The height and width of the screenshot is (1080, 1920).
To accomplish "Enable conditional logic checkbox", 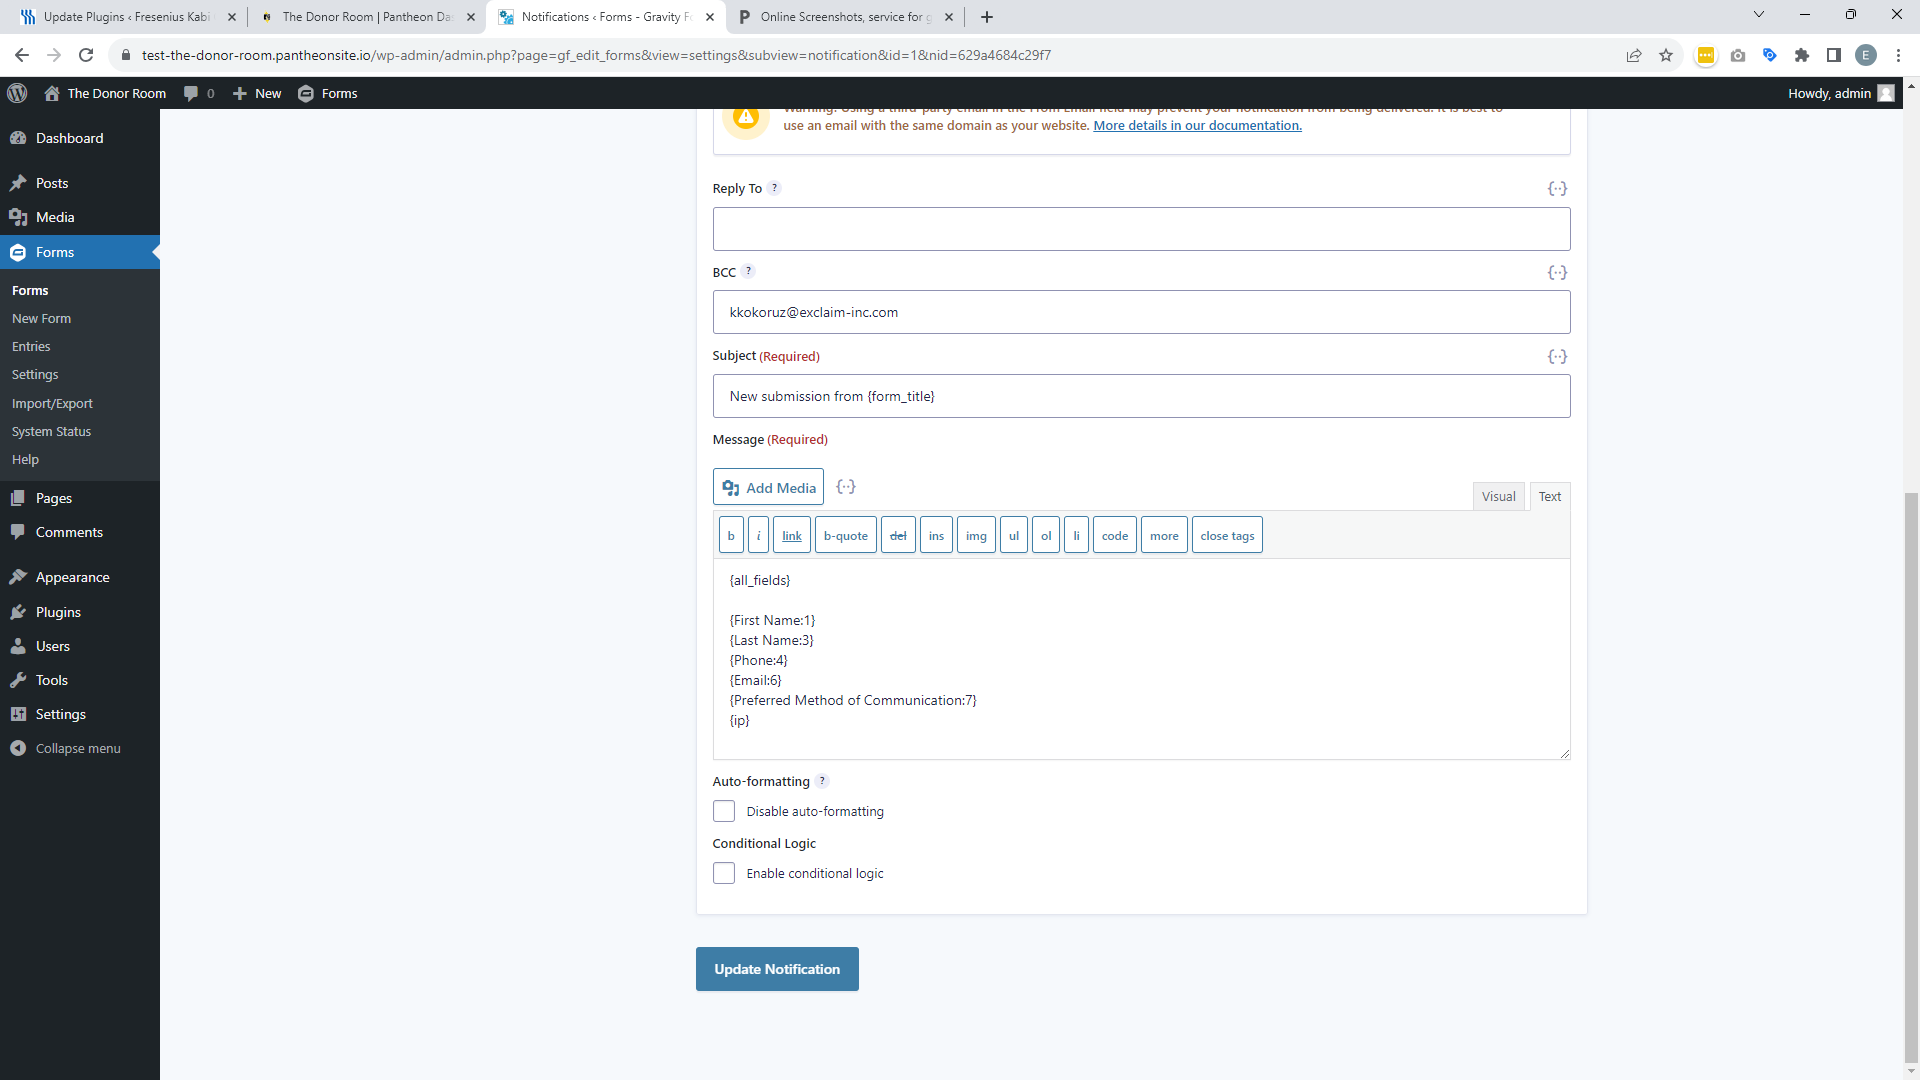I will point(724,873).
